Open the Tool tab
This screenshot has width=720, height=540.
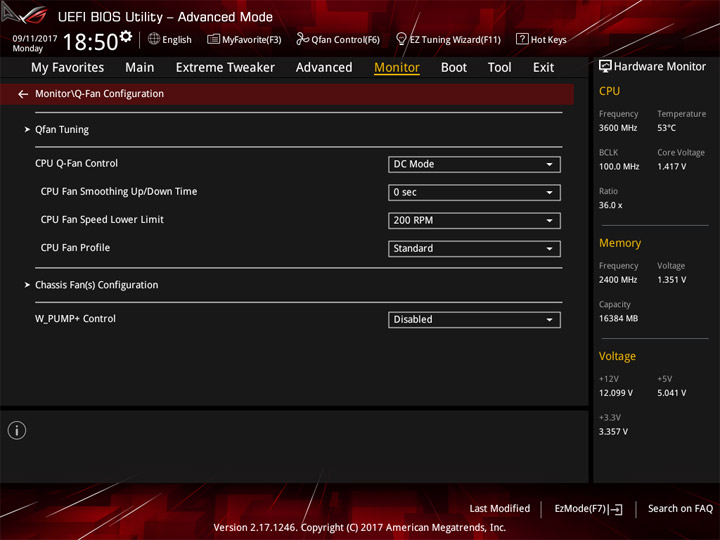coord(499,68)
